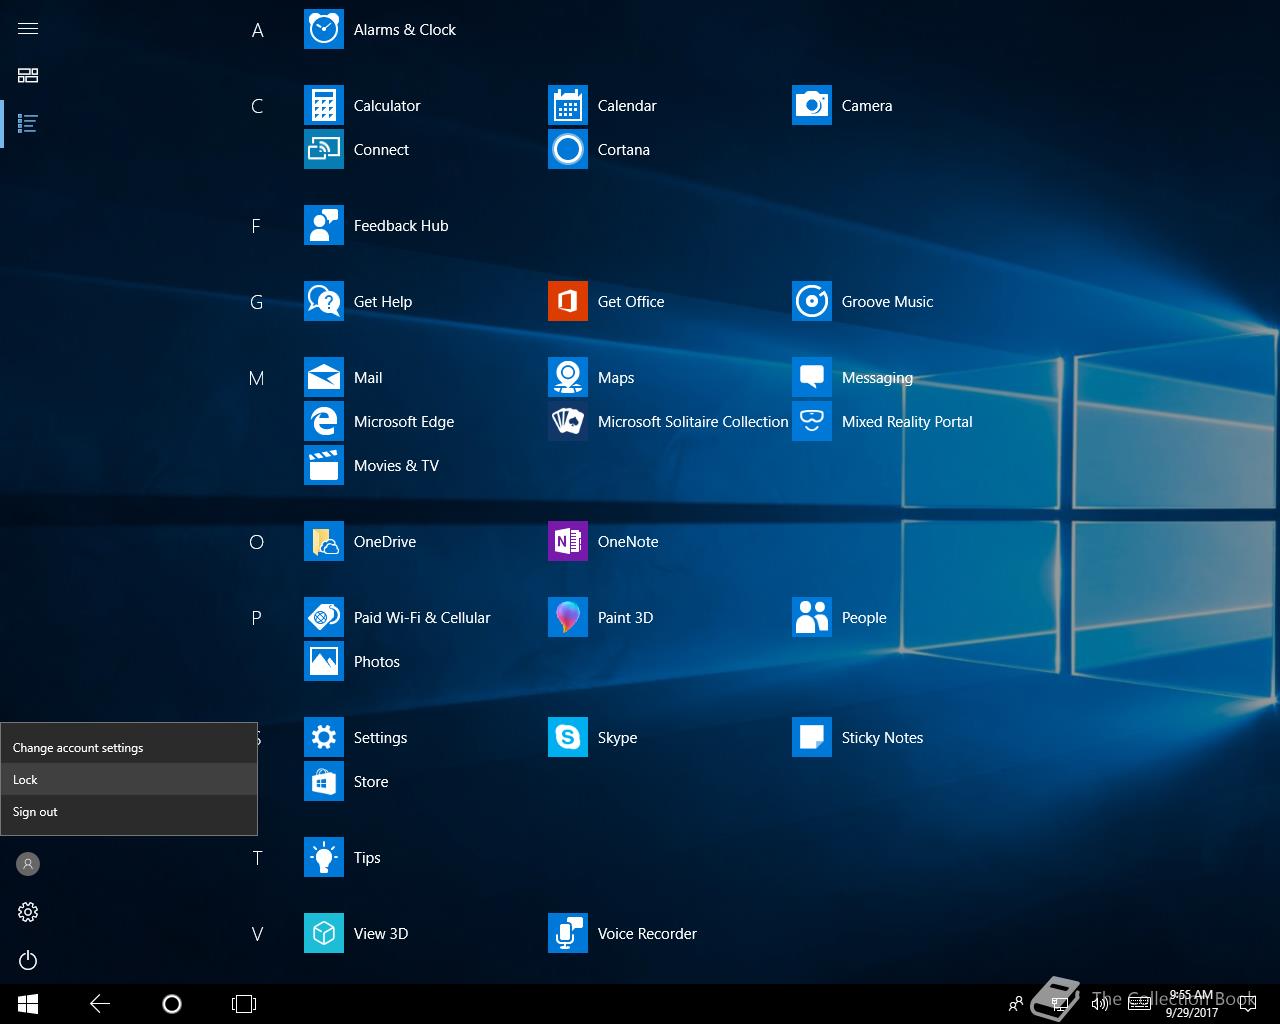
Task: Launch the Paint 3D icon
Action: pos(568,617)
